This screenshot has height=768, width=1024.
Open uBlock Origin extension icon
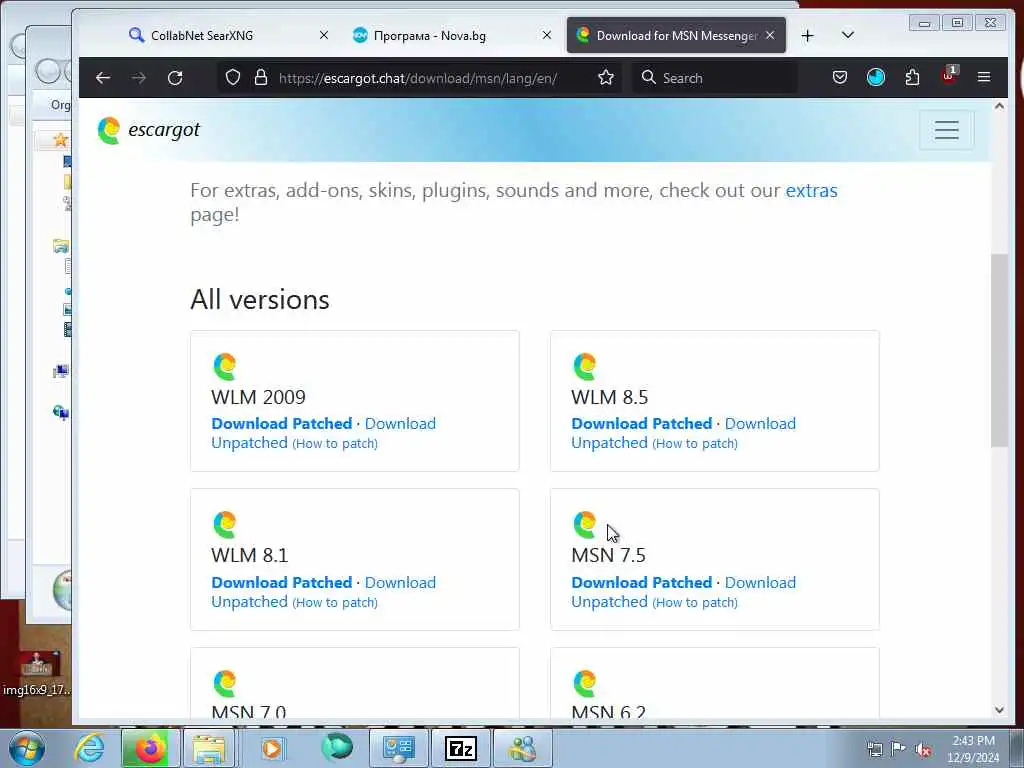tap(948, 76)
